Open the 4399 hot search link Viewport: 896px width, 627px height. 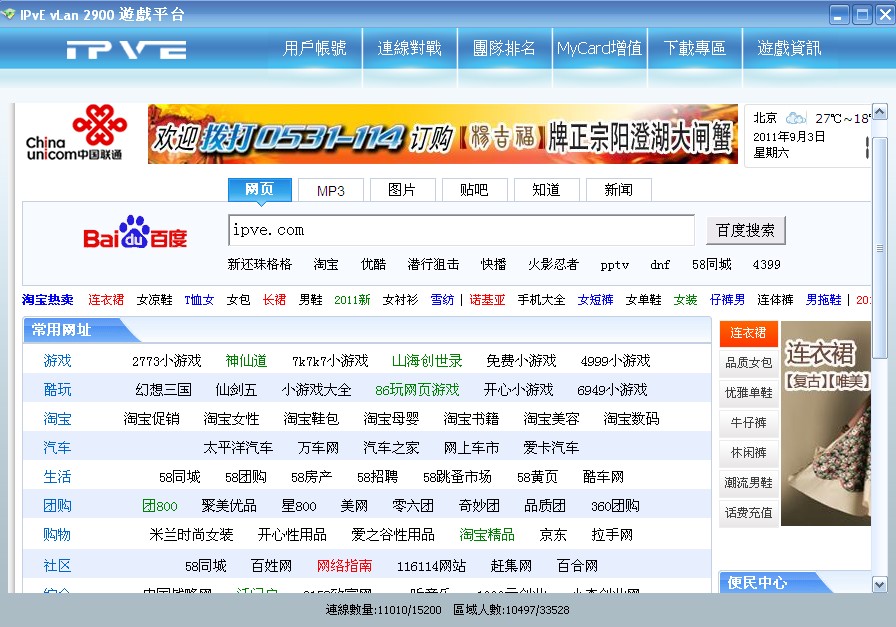(766, 265)
